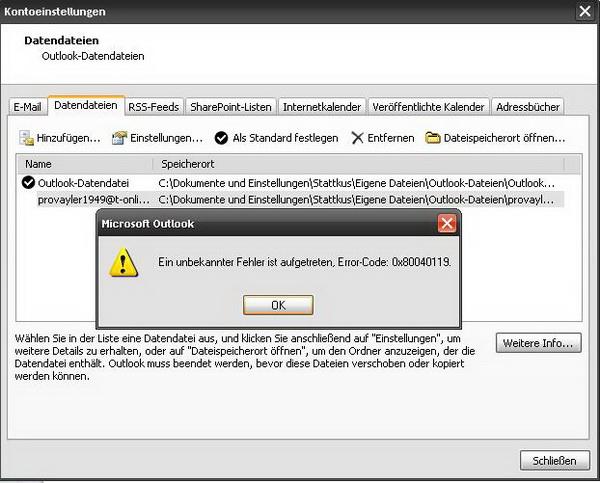Open the RSS-Feeds tab
Screen dimensions: 600x483
coord(153,107)
